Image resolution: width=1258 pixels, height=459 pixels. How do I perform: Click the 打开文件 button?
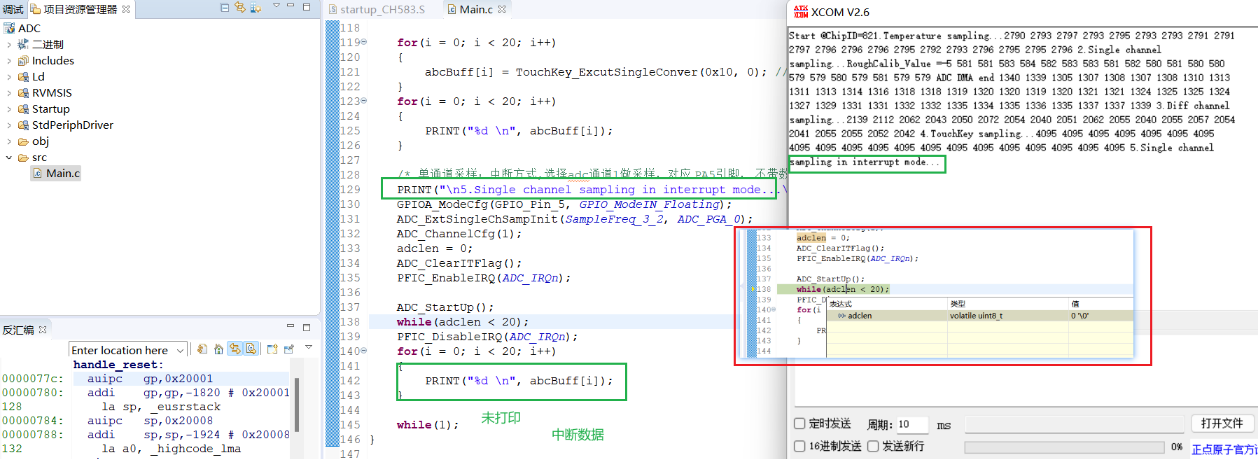(1220, 424)
